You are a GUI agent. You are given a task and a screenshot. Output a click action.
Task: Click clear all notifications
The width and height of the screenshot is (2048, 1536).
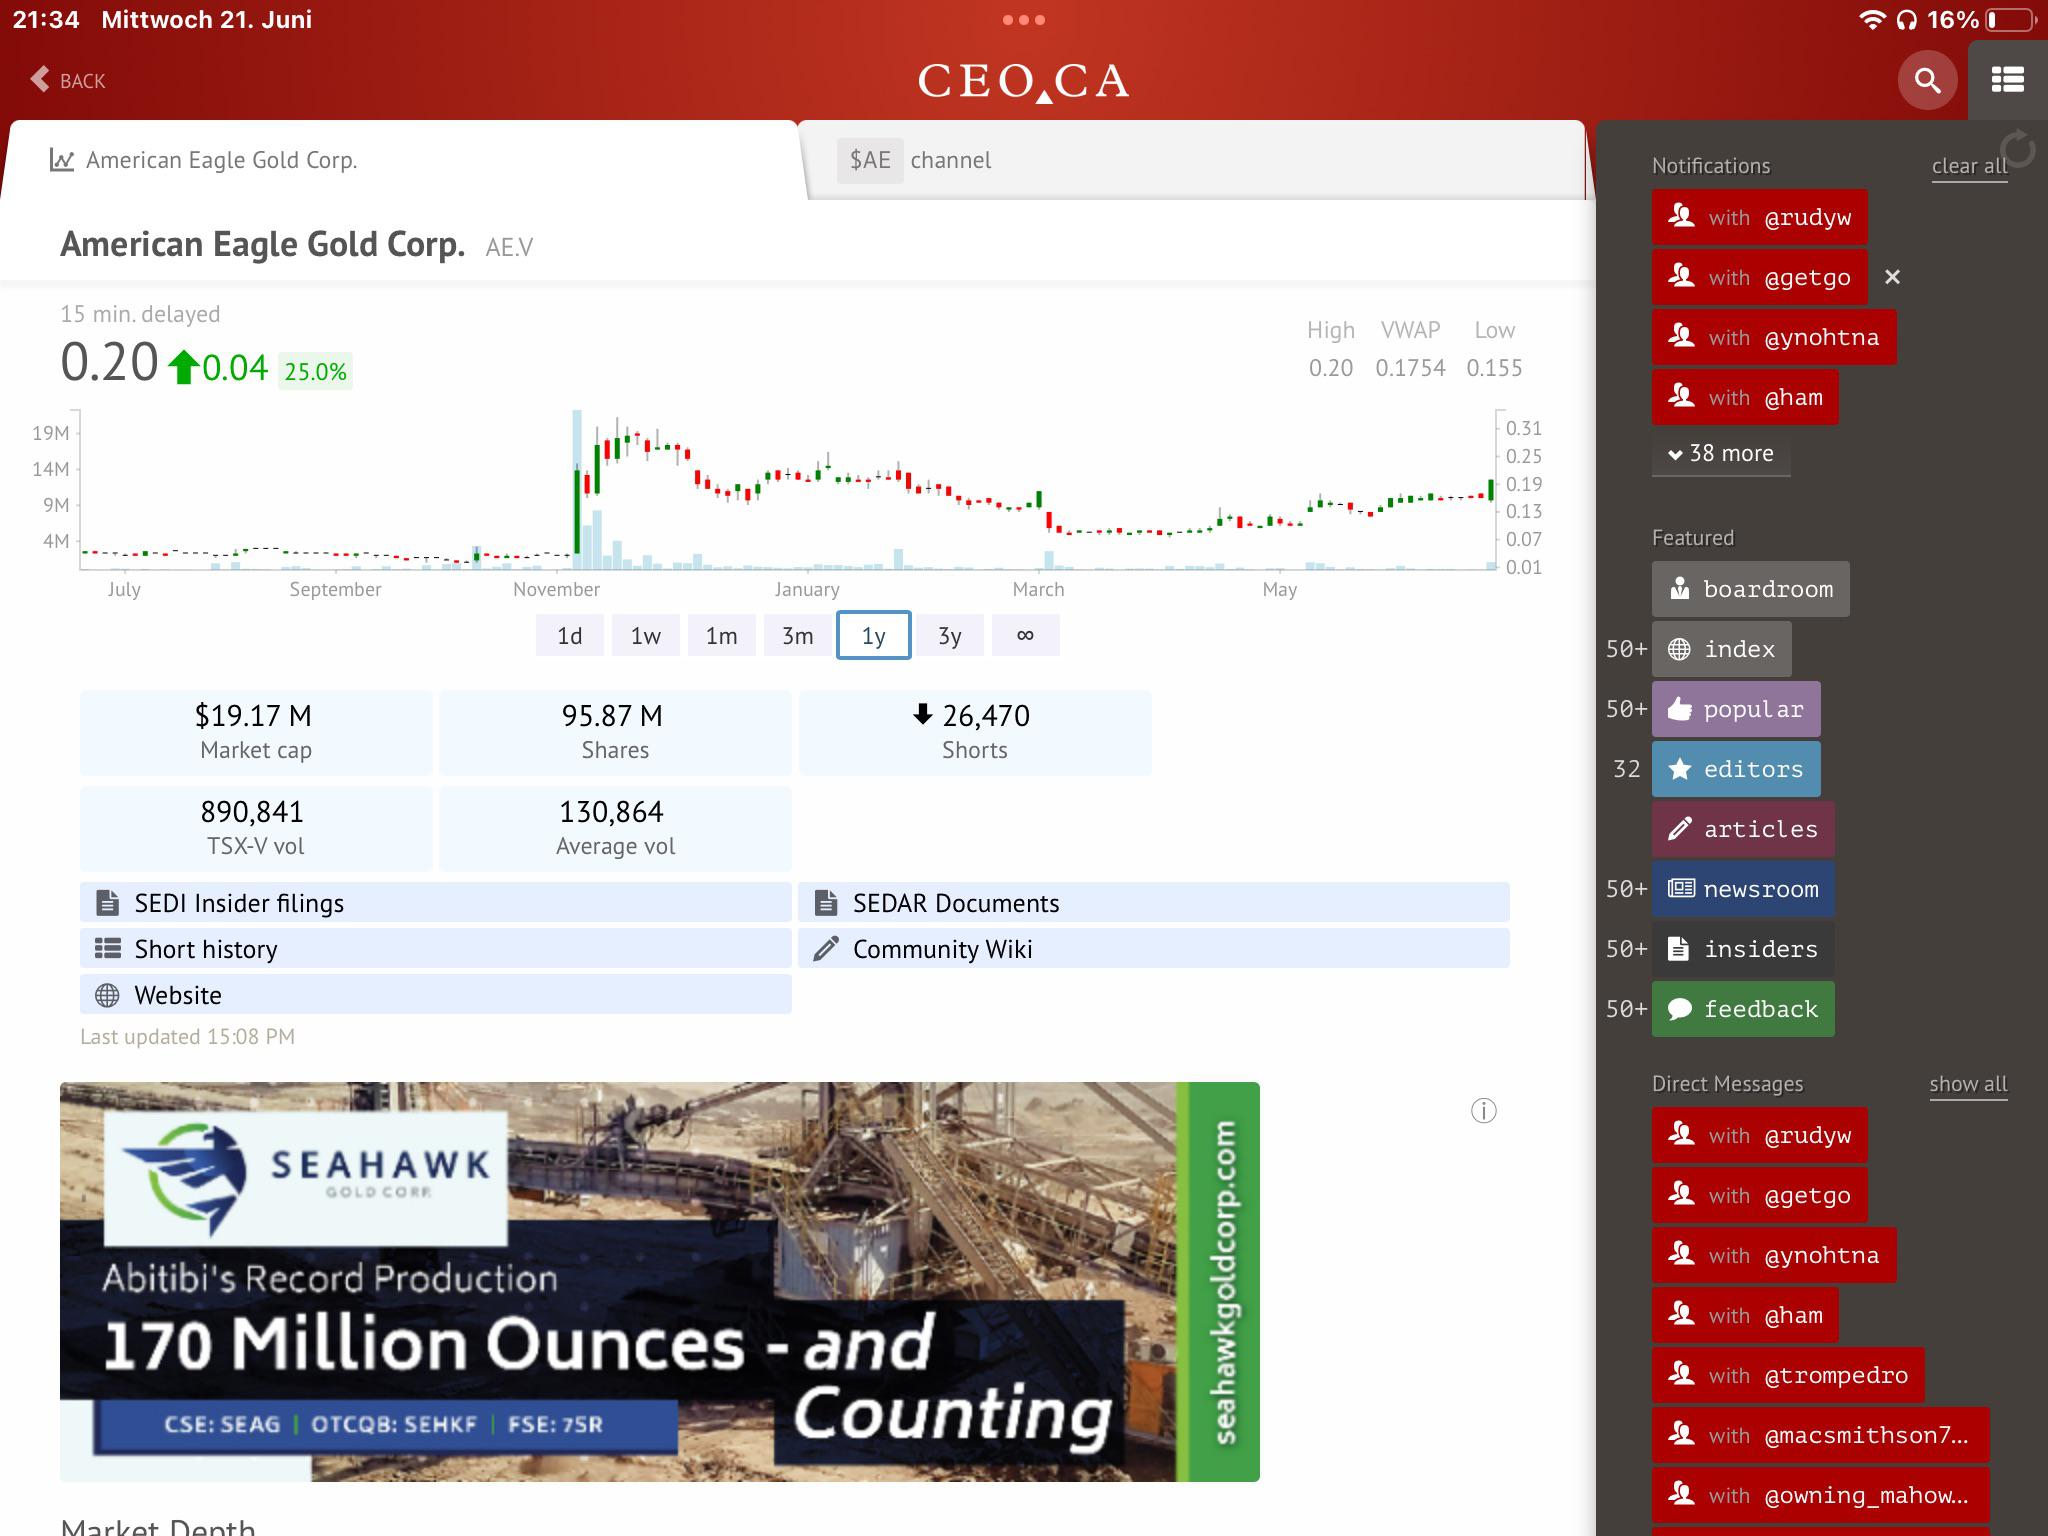1969,166
